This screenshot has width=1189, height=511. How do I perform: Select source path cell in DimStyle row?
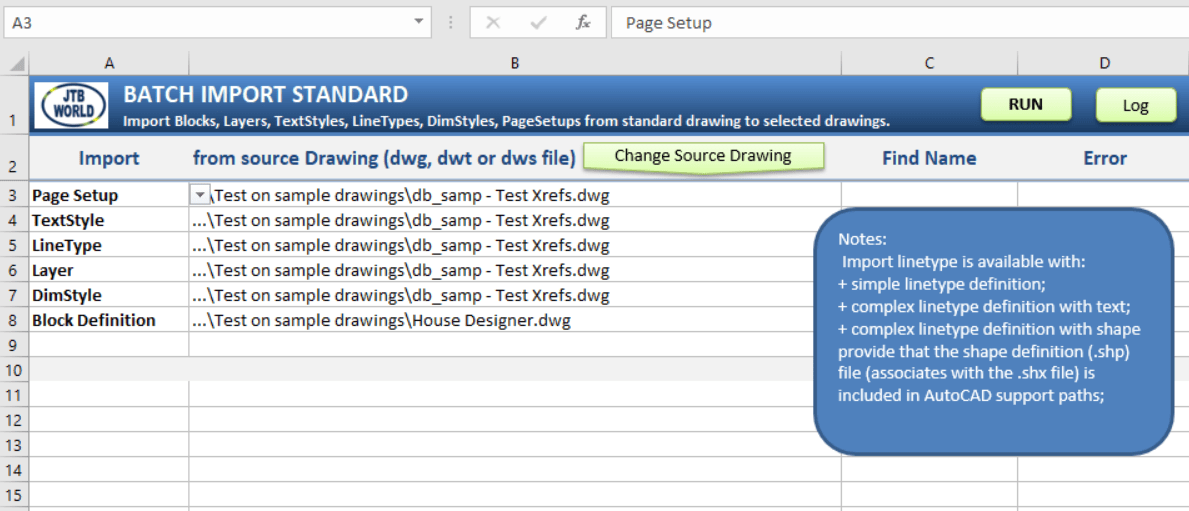[515, 295]
